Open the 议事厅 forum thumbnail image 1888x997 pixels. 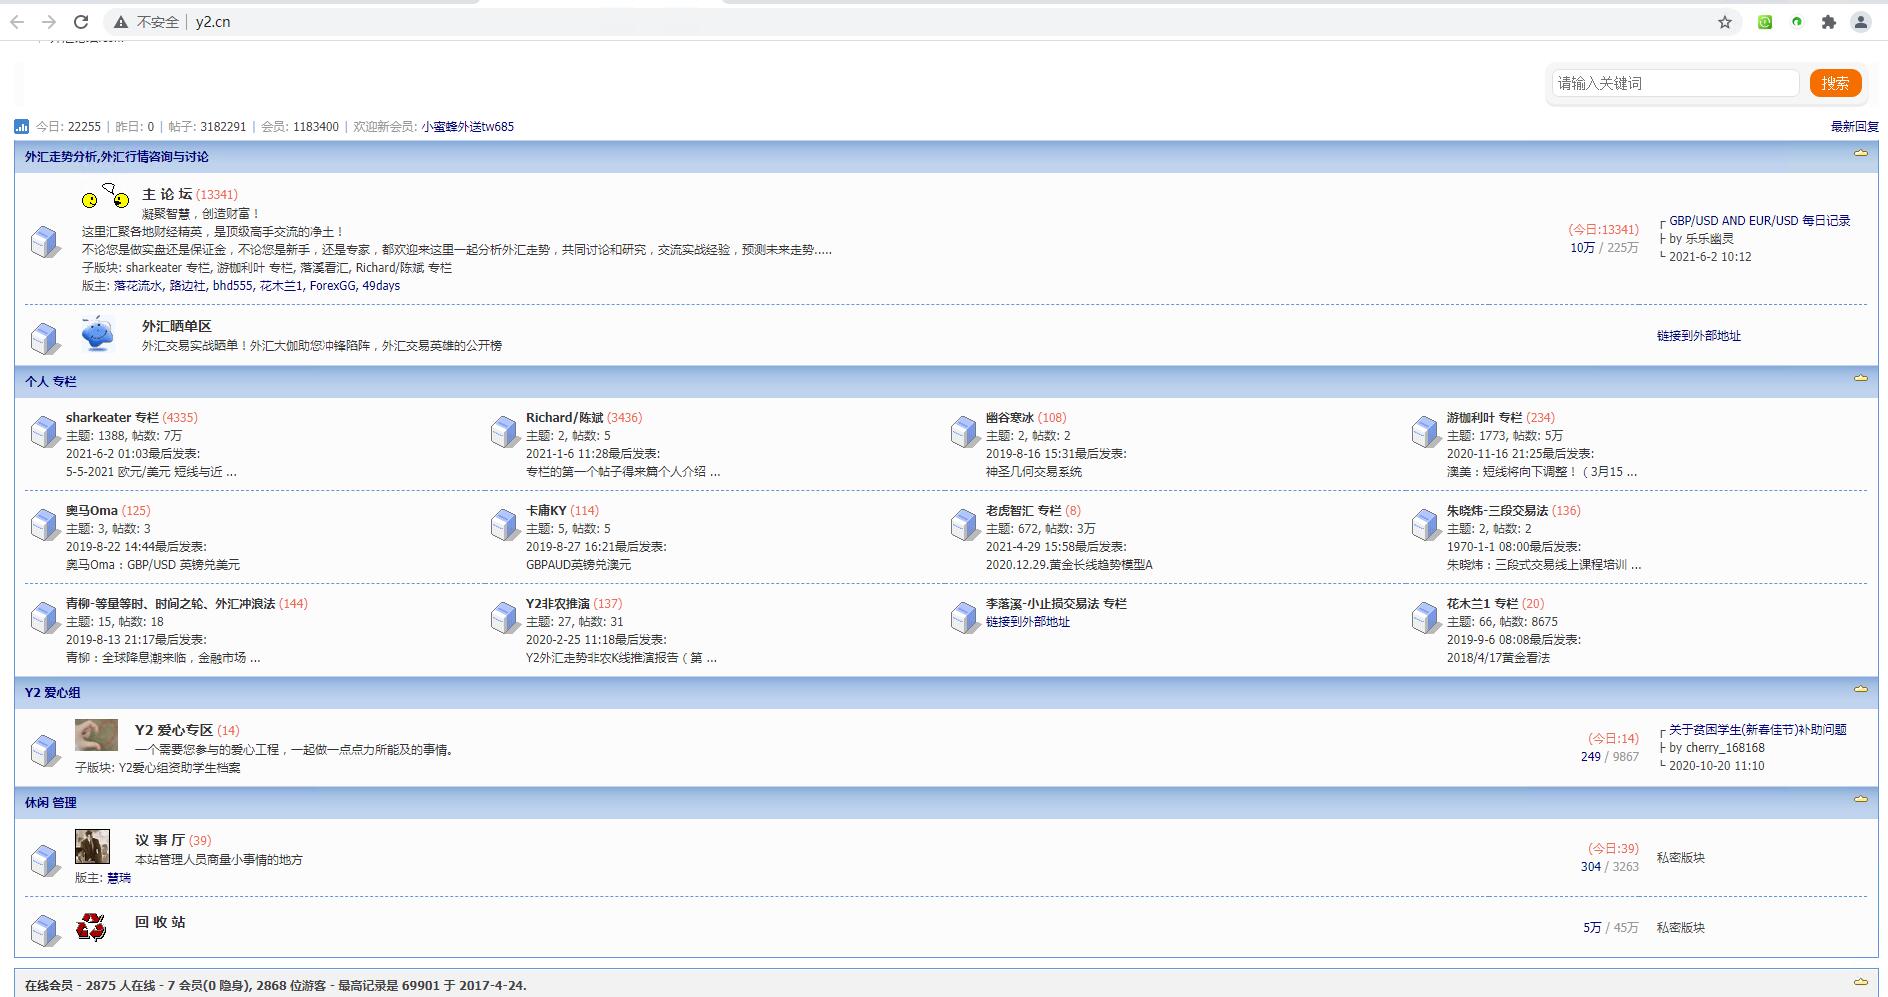tap(93, 846)
